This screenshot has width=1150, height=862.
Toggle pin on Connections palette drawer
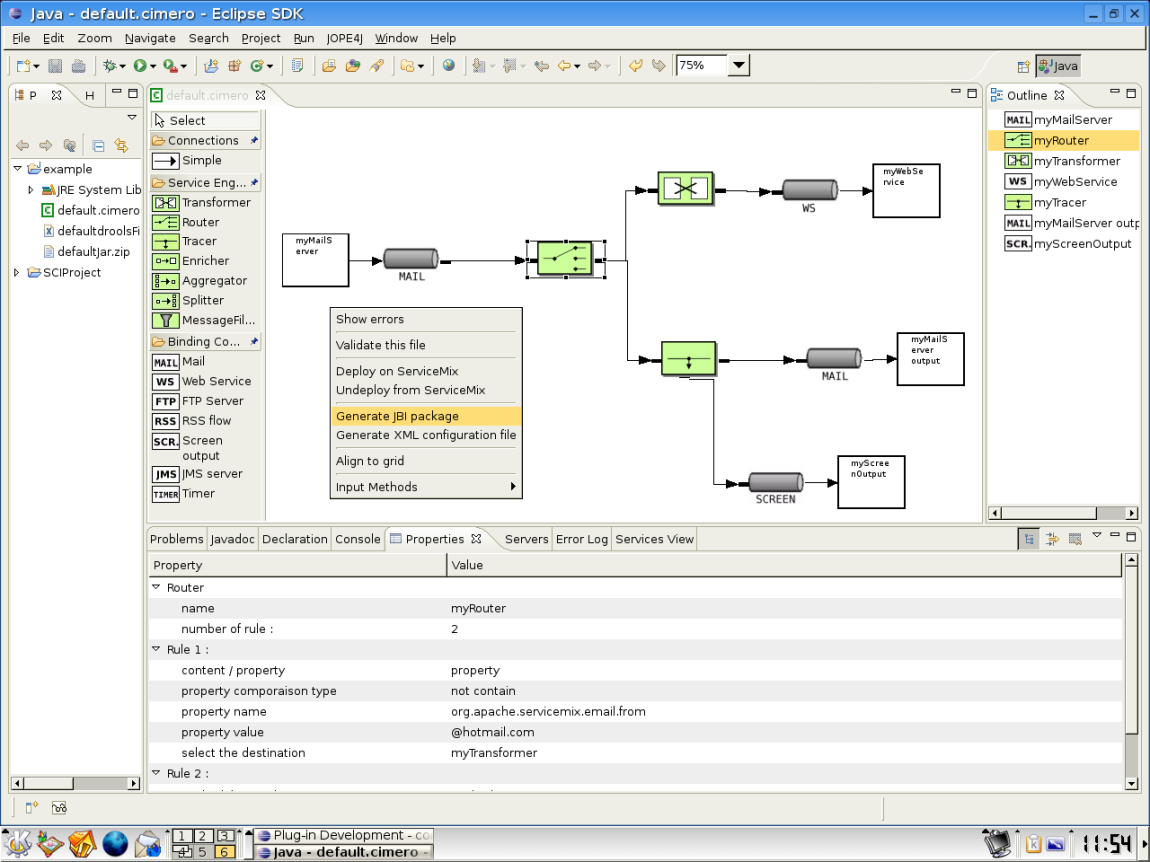point(254,141)
